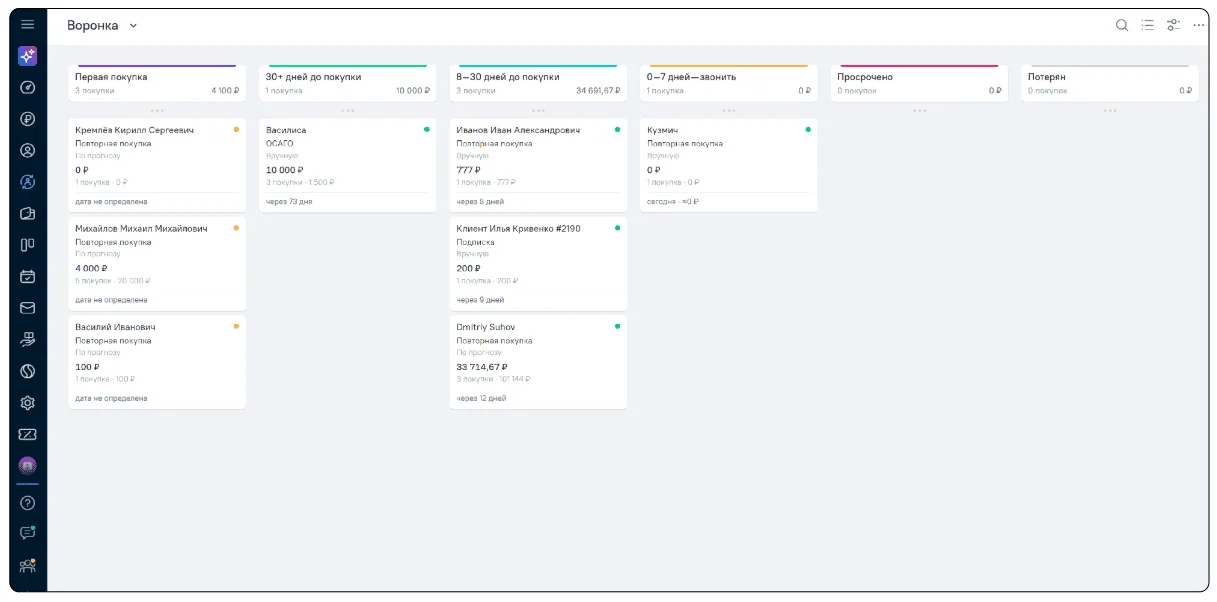The height and width of the screenshot is (602, 1217).
Task: Click the Воронка page title
Action: pyautogui.click(x=92, y=25)
